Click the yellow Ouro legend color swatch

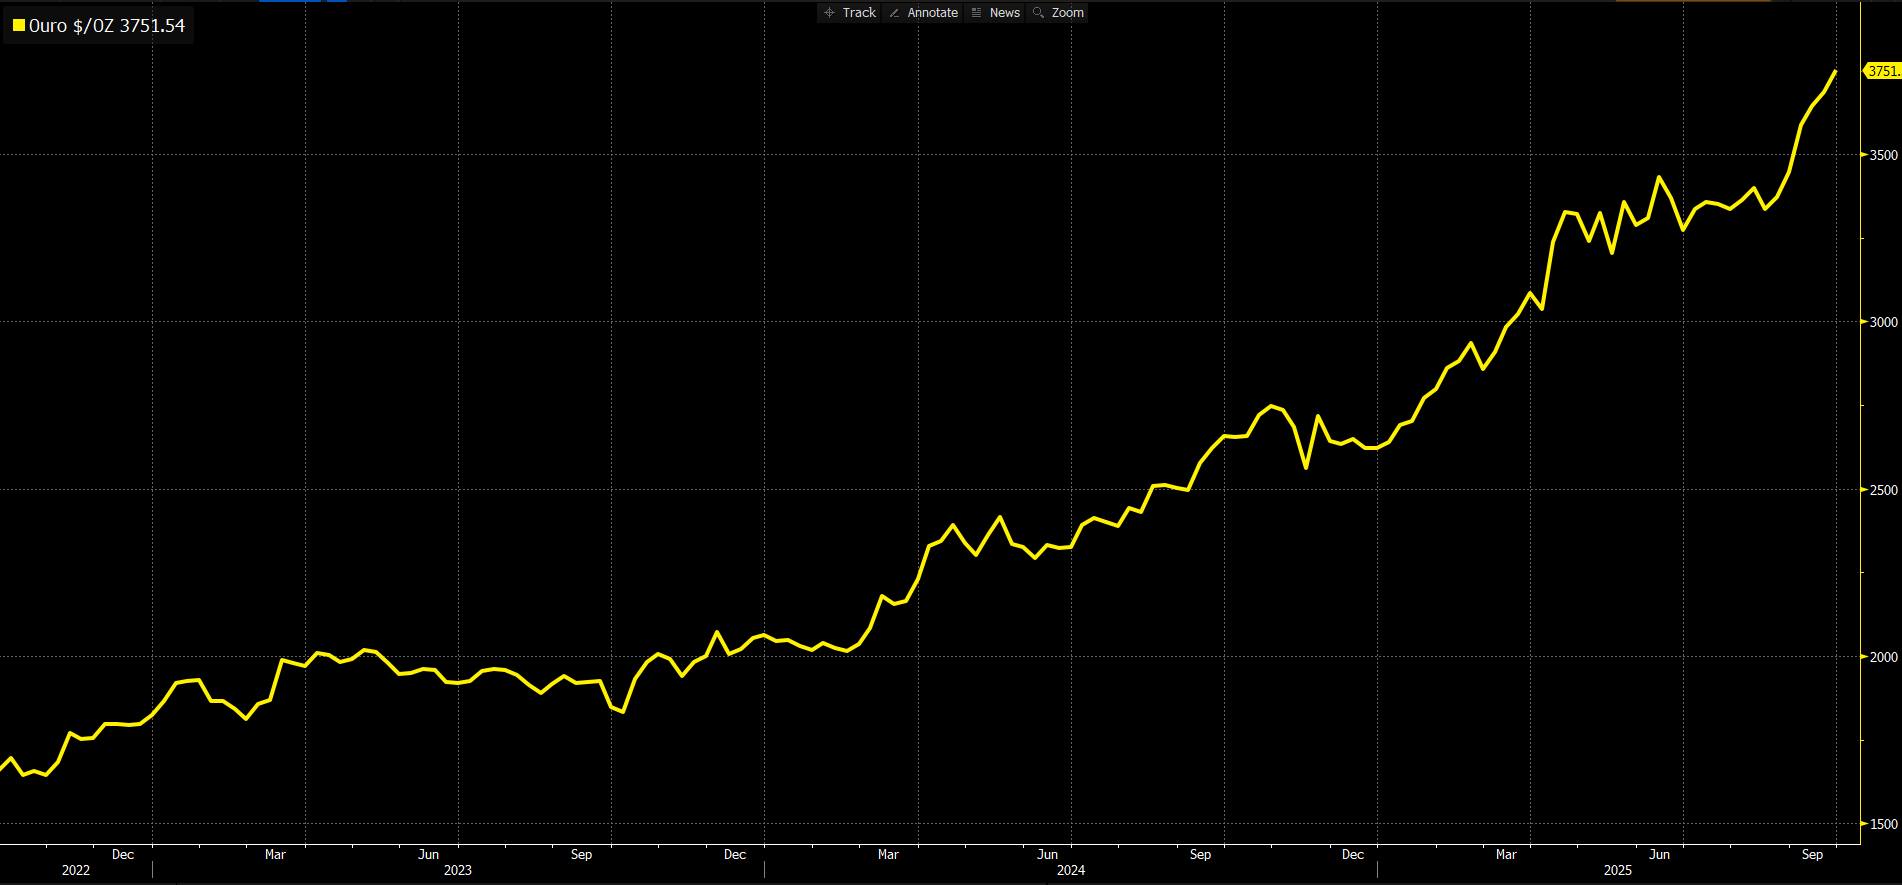pos(19,26)
